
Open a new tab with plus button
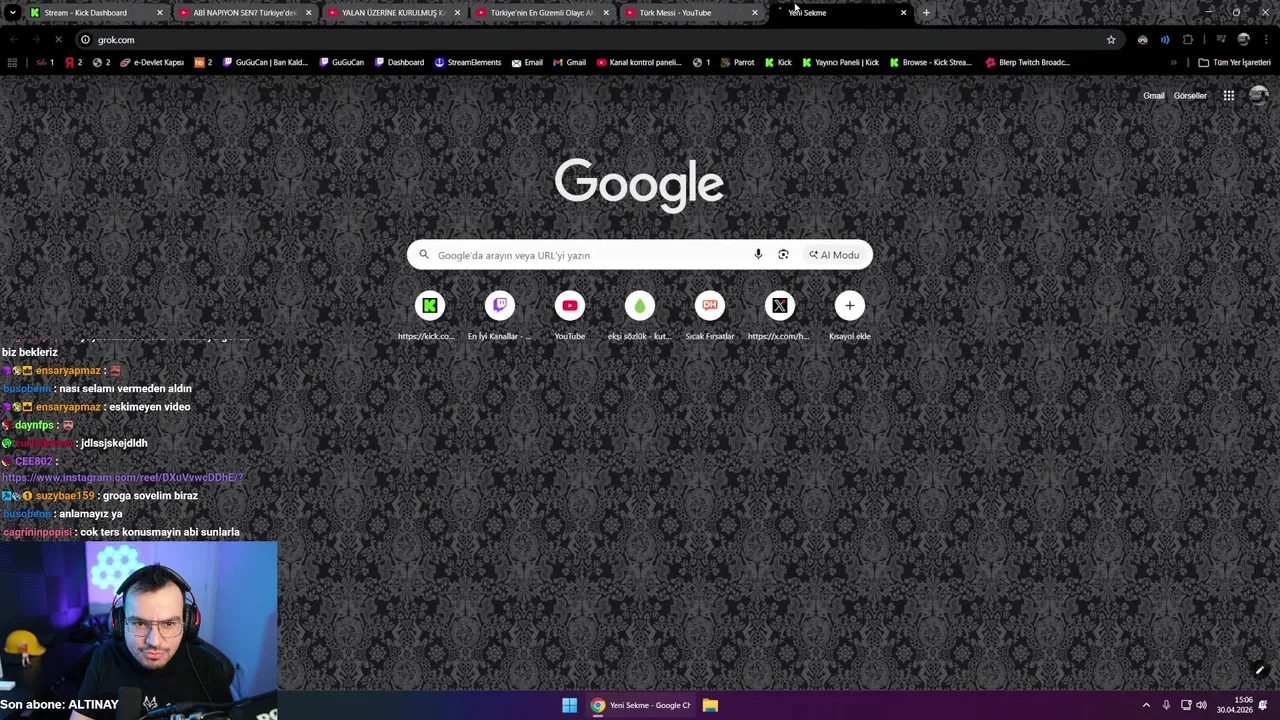click(x=926, y=13)
